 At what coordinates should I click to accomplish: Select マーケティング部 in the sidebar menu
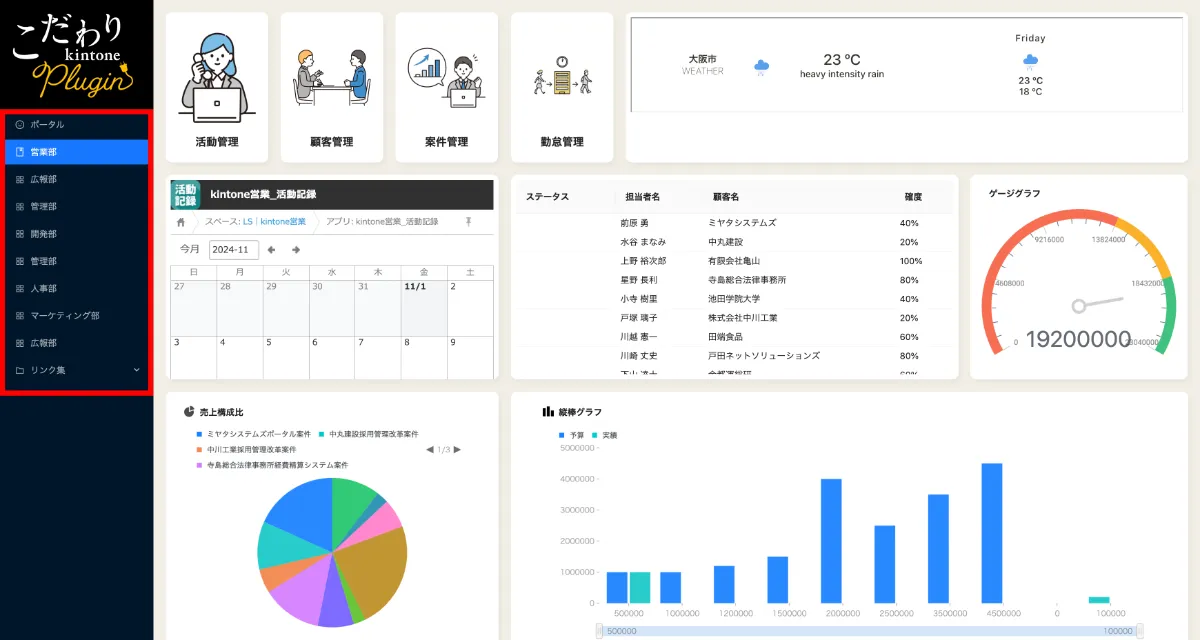77,316
